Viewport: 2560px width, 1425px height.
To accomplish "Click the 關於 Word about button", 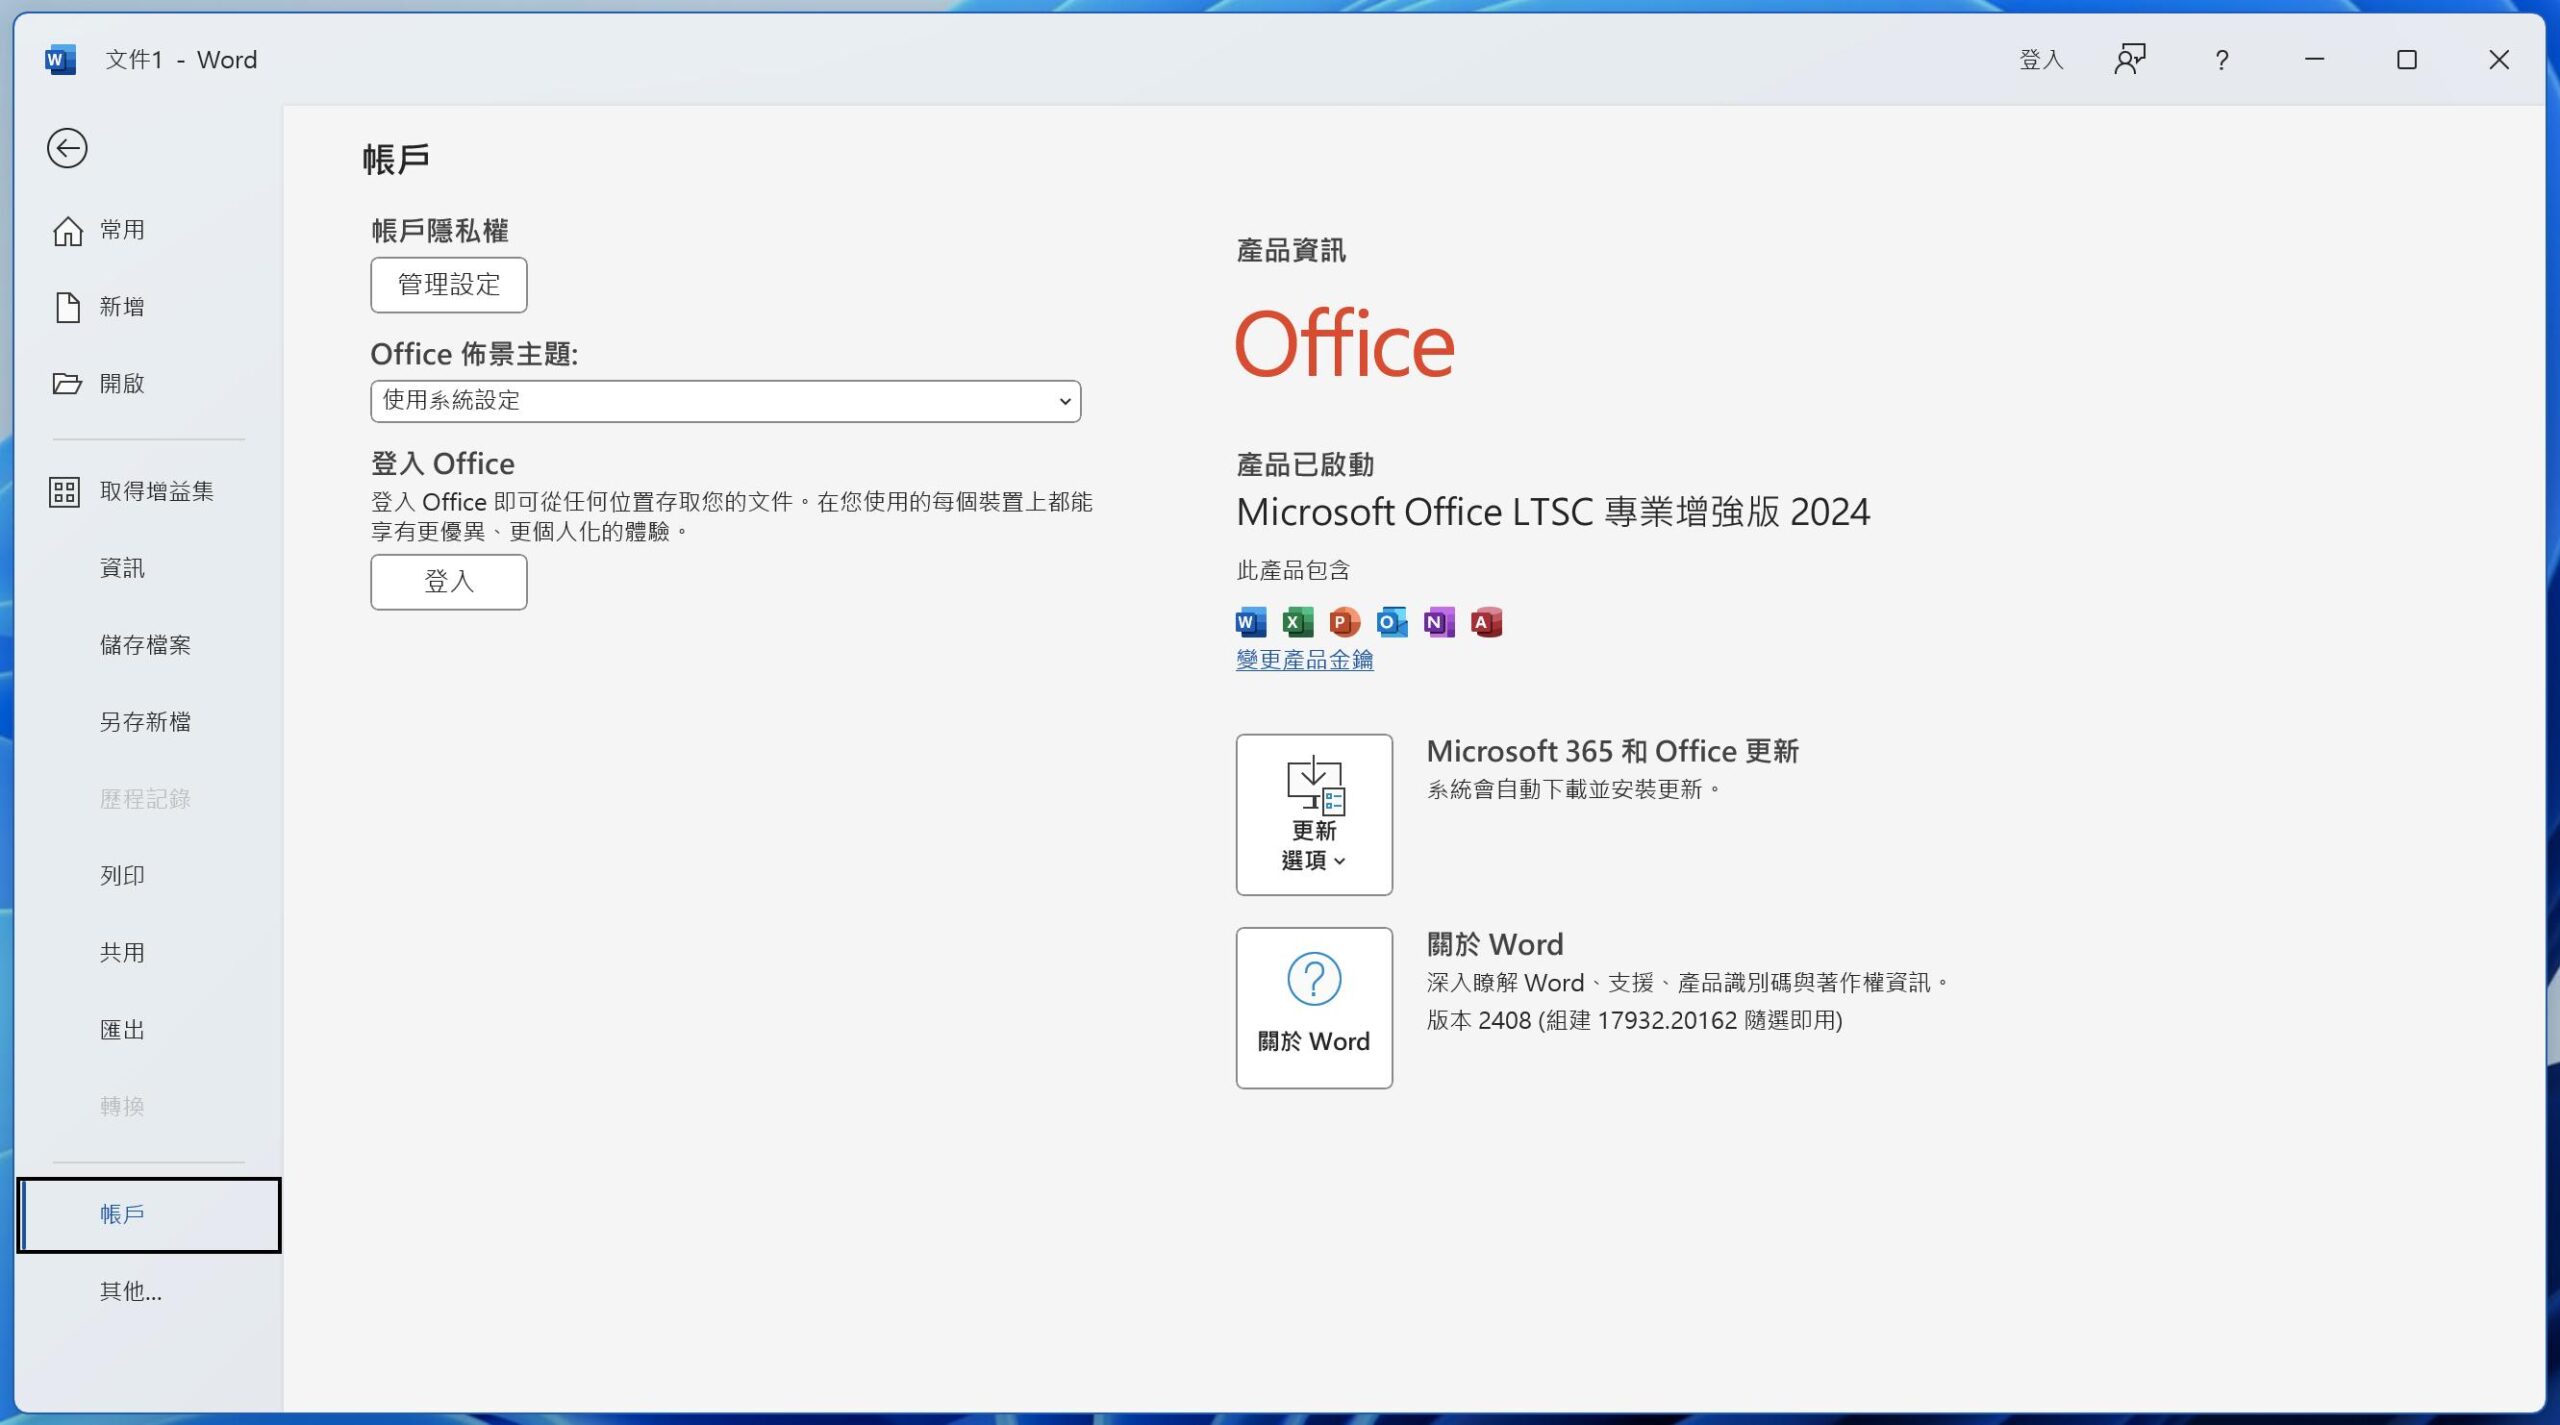I will pyautogui.click(x=1313, y=1007).
